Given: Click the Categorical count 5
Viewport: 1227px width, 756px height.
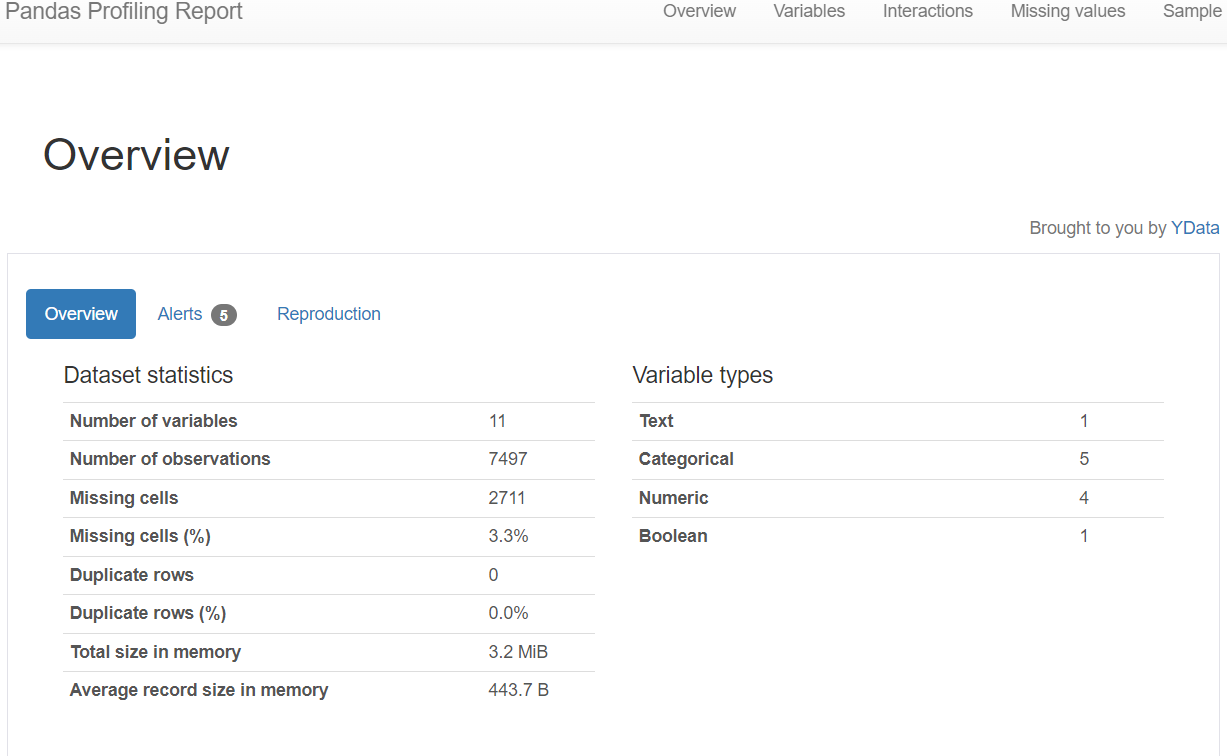Looking at the screenshot, I should [1084, 459].
